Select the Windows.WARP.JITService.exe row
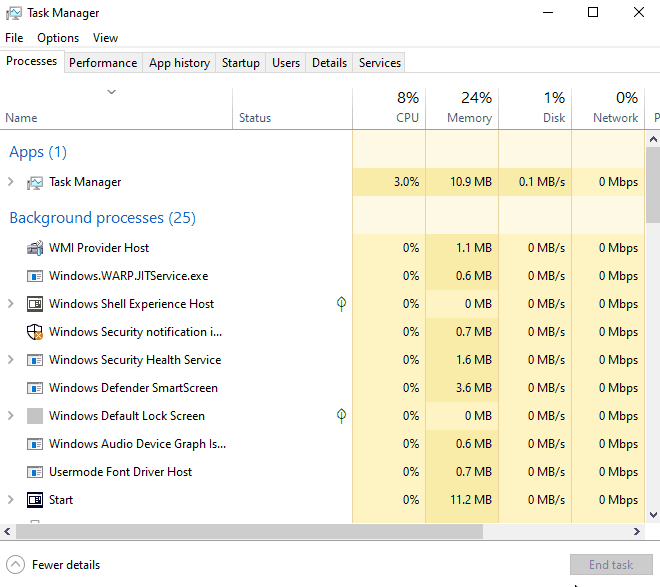 point(322,276)
